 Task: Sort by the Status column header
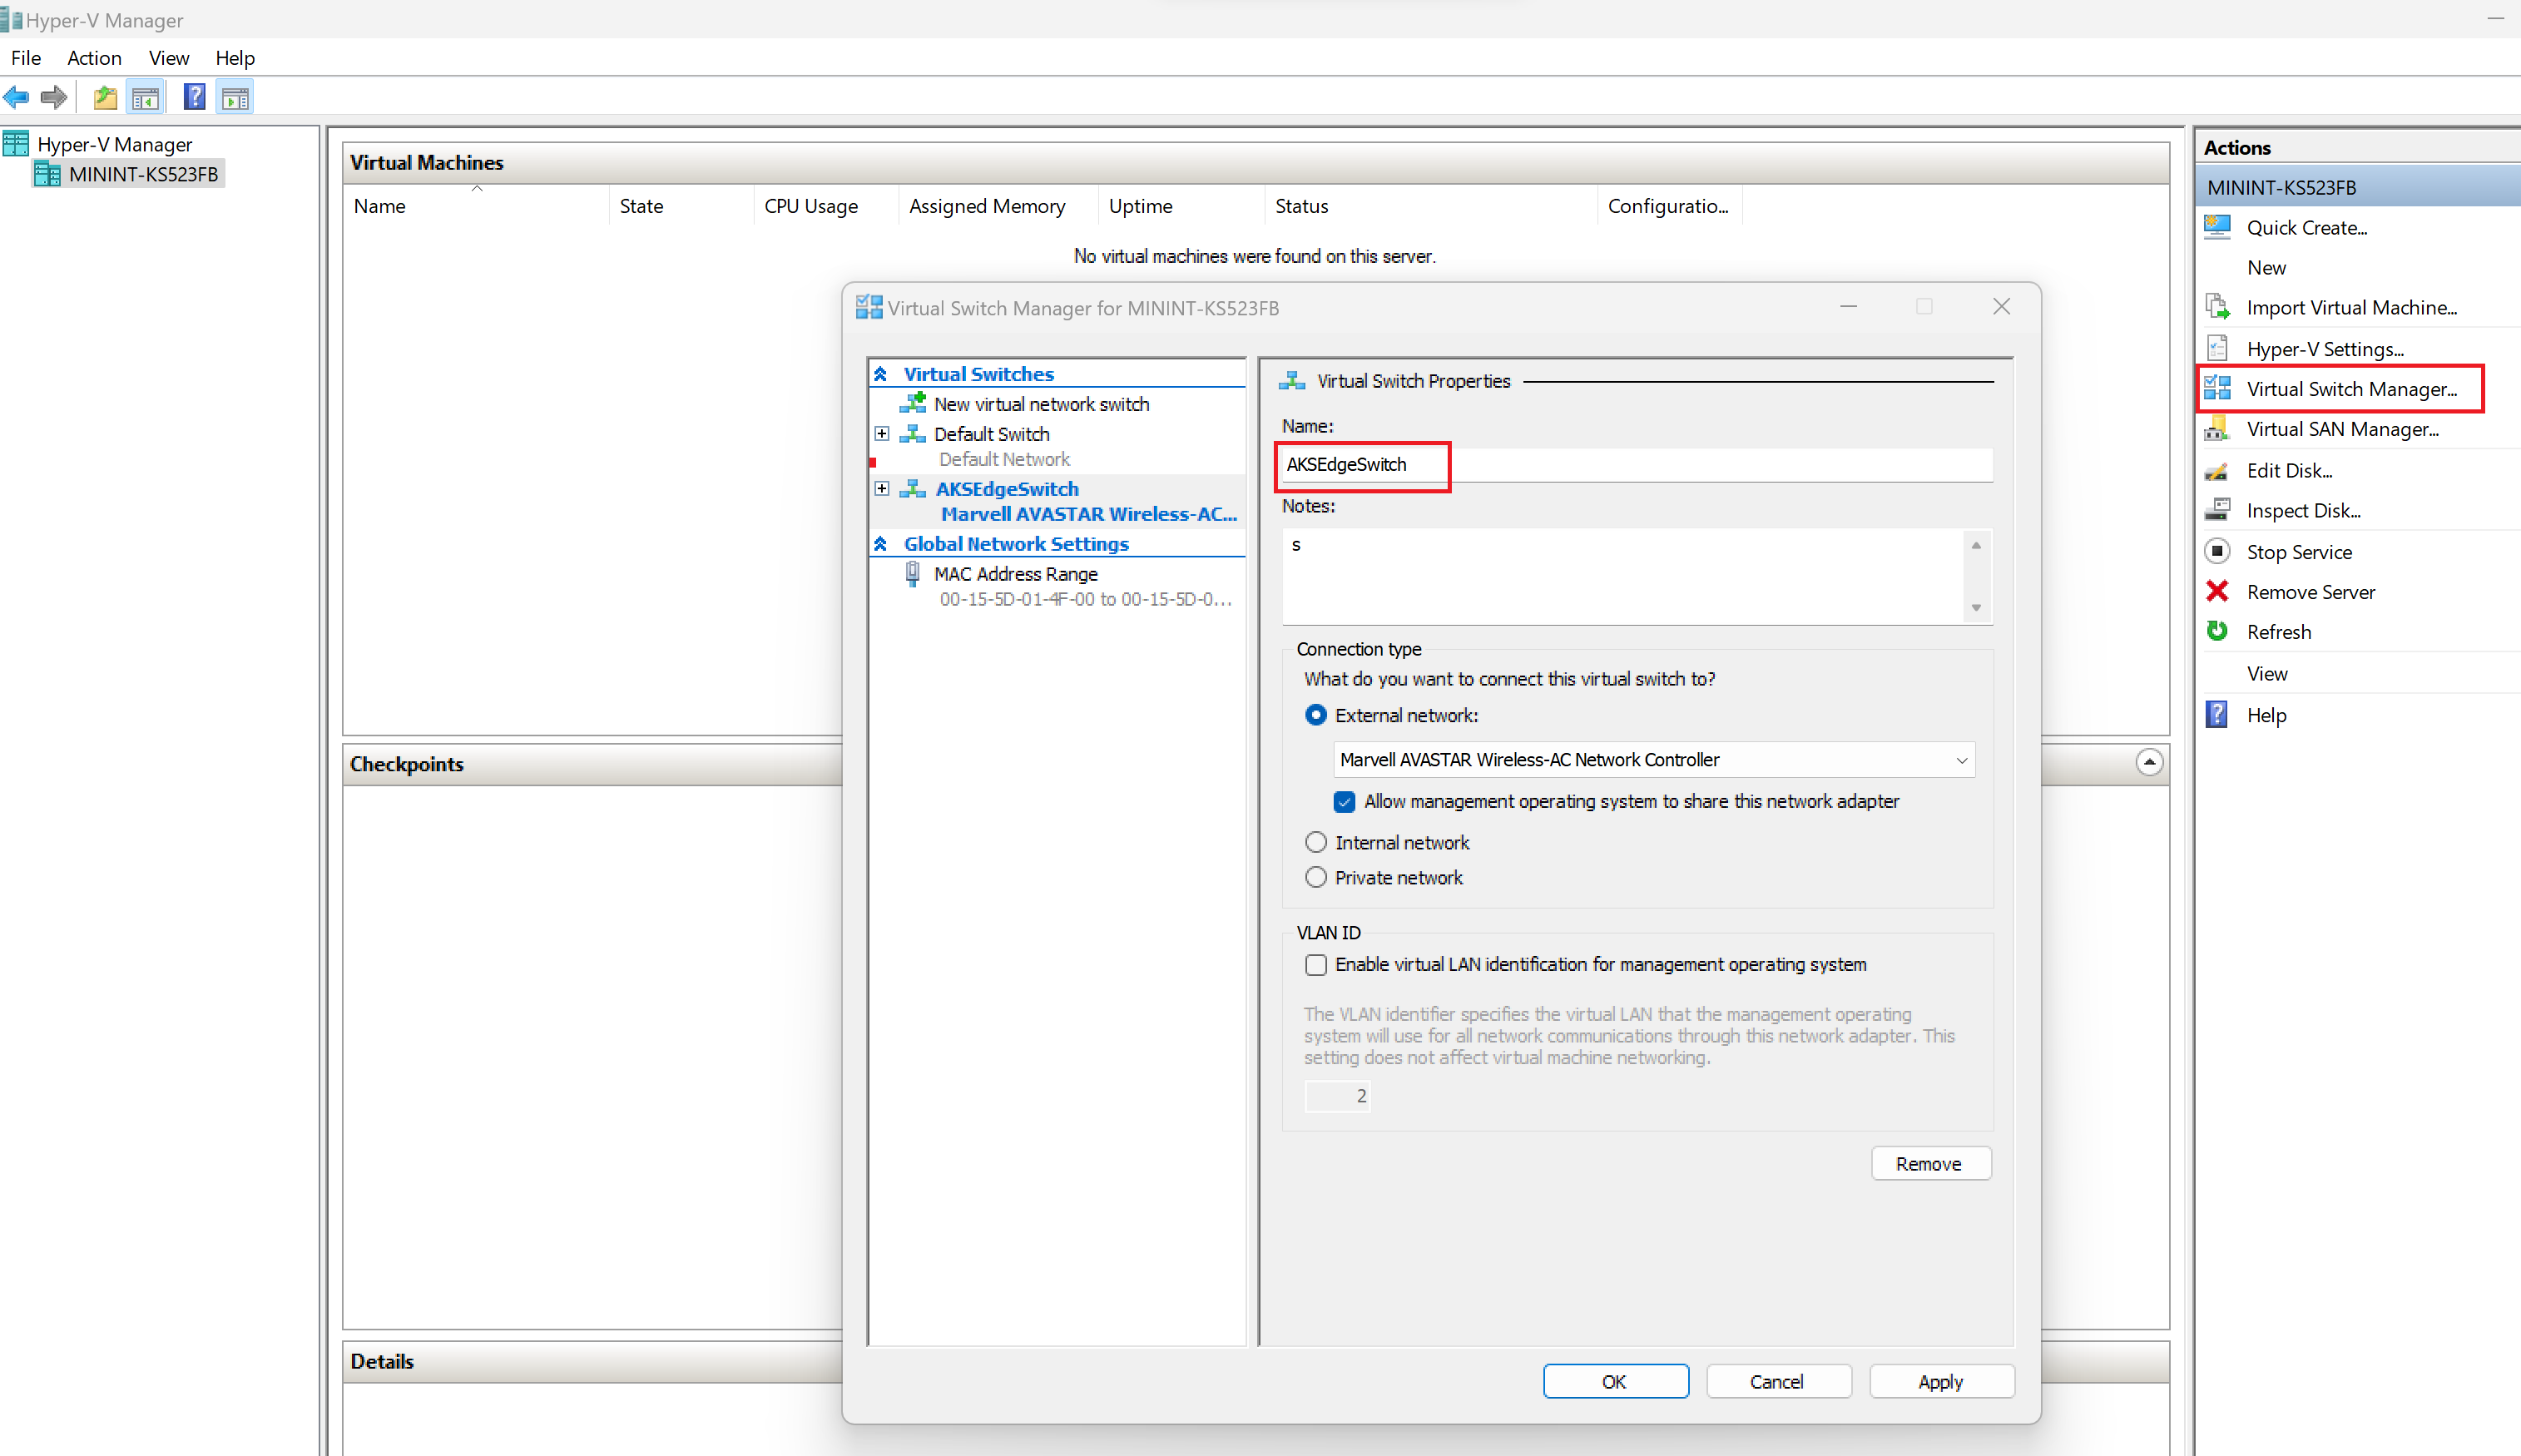coord(1431,206)
